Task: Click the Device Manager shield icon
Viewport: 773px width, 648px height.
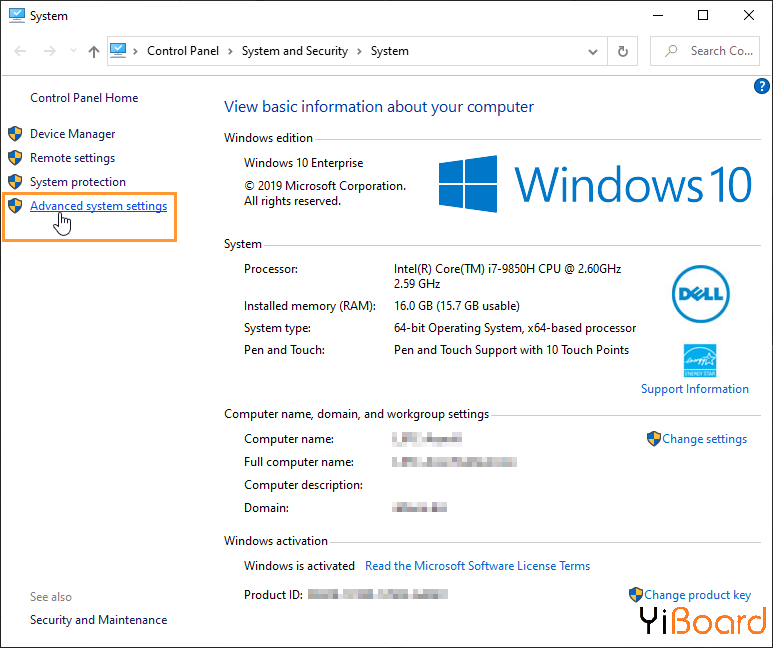Action: 15,134
